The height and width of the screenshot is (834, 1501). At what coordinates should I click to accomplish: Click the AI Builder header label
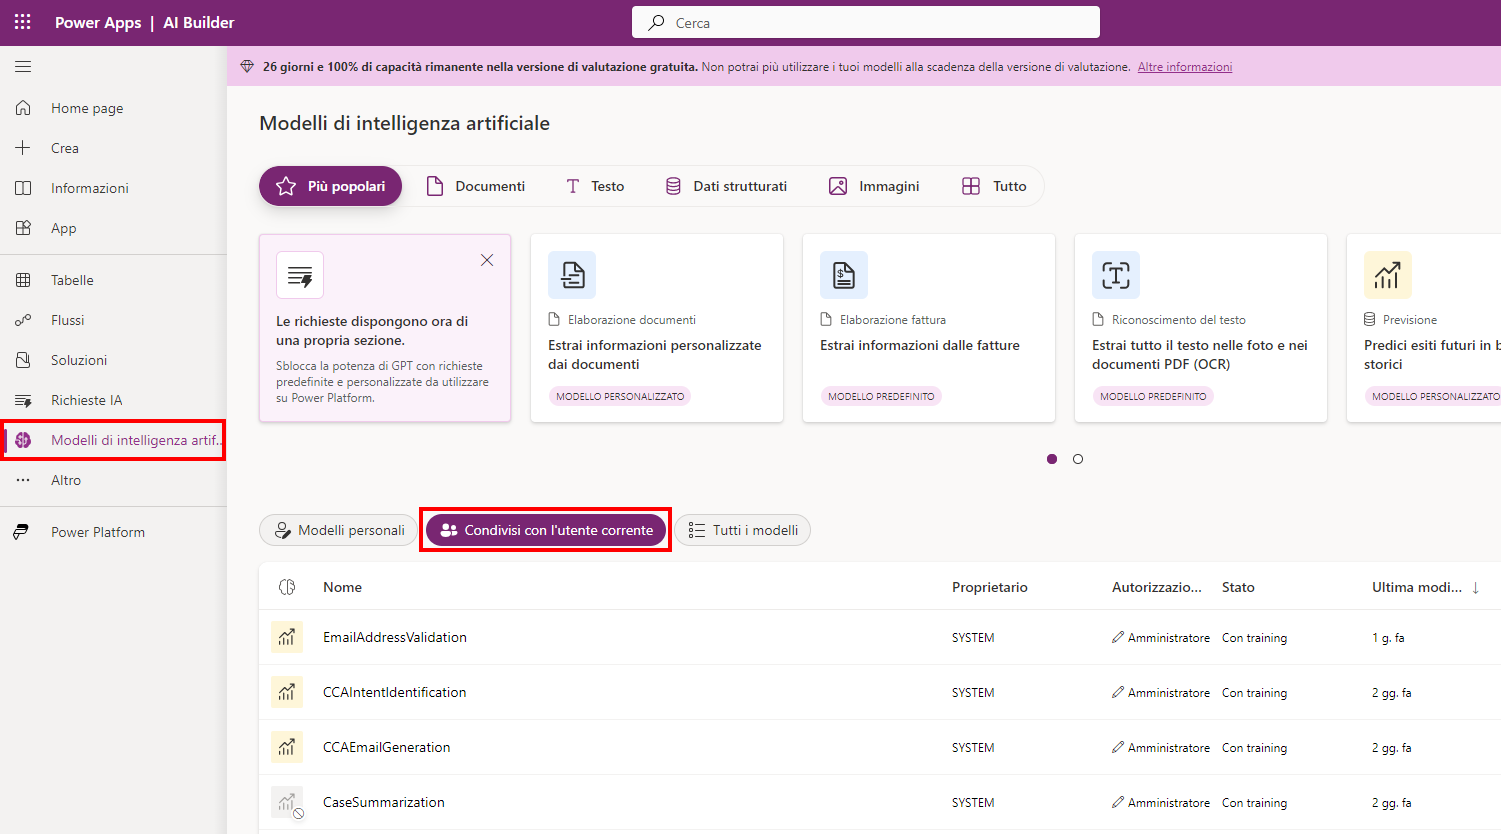[x=199, y=22]
